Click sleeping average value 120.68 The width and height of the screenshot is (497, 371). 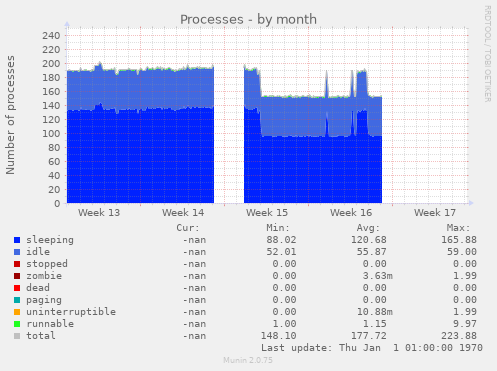click(369, 240)
